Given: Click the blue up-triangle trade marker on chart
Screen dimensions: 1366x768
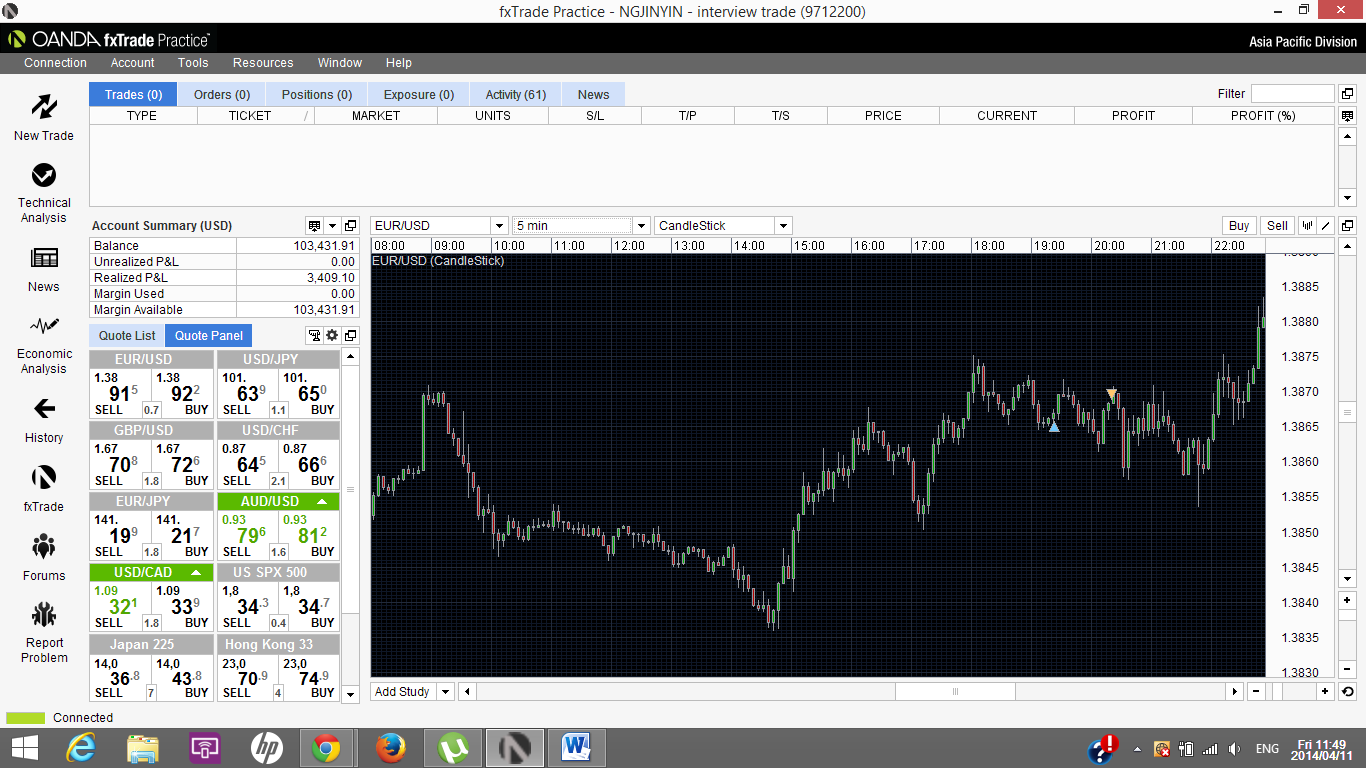Looking at the screenshot, I should [1054, 427].
